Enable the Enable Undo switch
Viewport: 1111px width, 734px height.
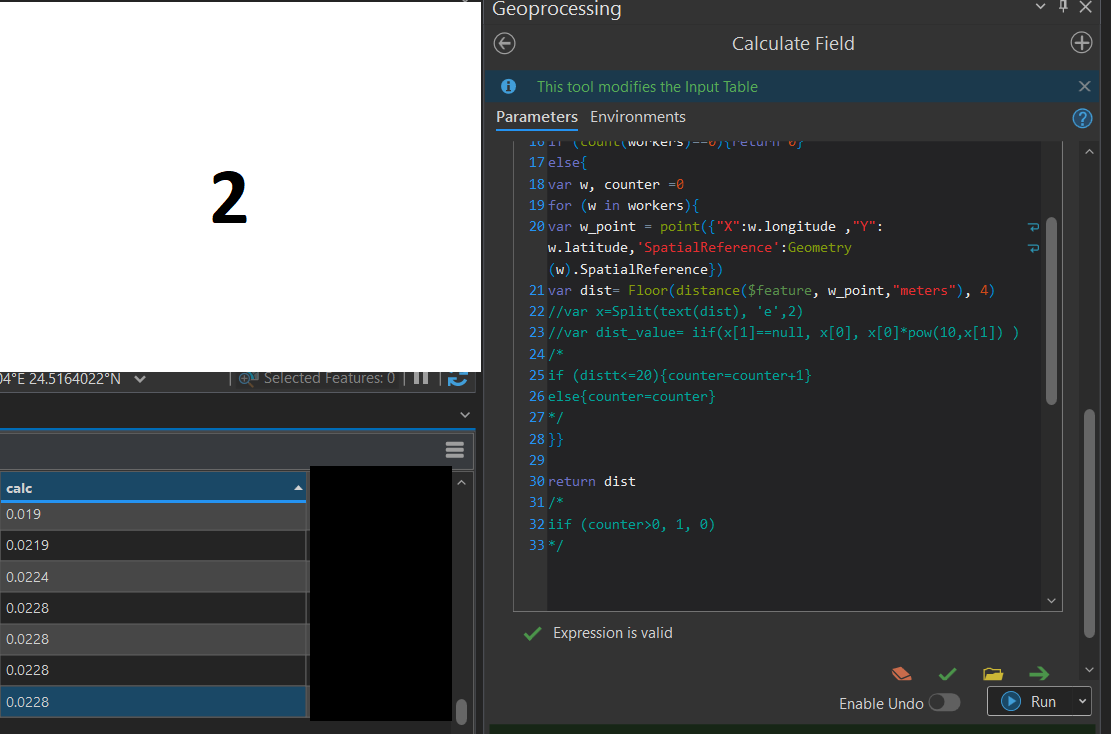click(x=944, y=703)
